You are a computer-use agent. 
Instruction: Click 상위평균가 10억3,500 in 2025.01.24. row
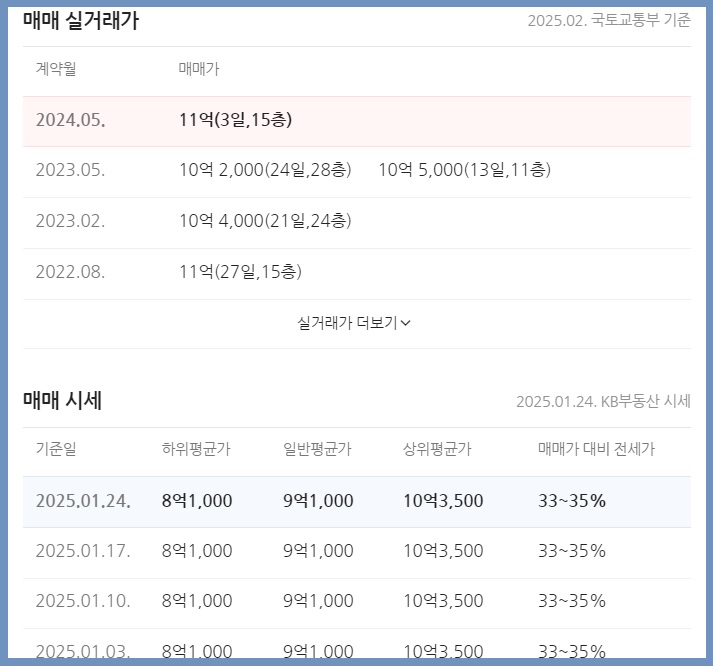(x=443, y=501)
